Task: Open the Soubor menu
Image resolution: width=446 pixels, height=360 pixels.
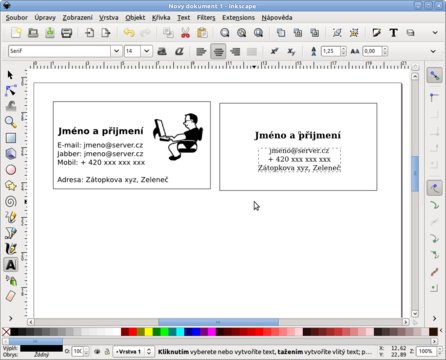Action: tap(17, 17)
